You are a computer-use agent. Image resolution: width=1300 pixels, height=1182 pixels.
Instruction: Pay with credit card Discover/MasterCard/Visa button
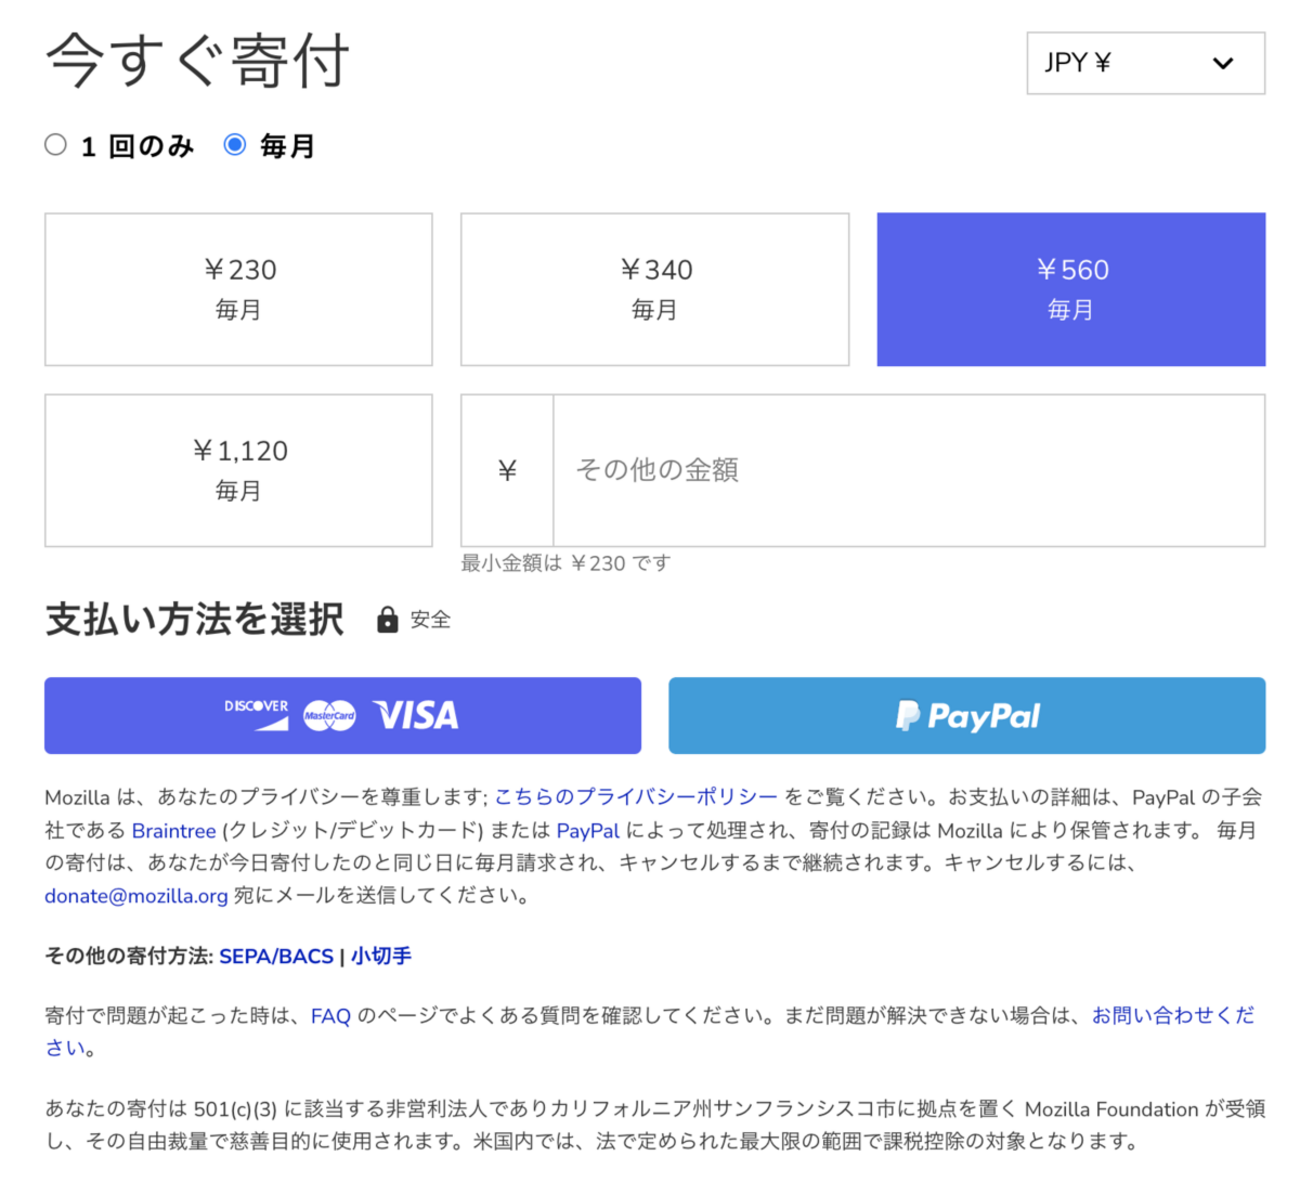(343, 716)
